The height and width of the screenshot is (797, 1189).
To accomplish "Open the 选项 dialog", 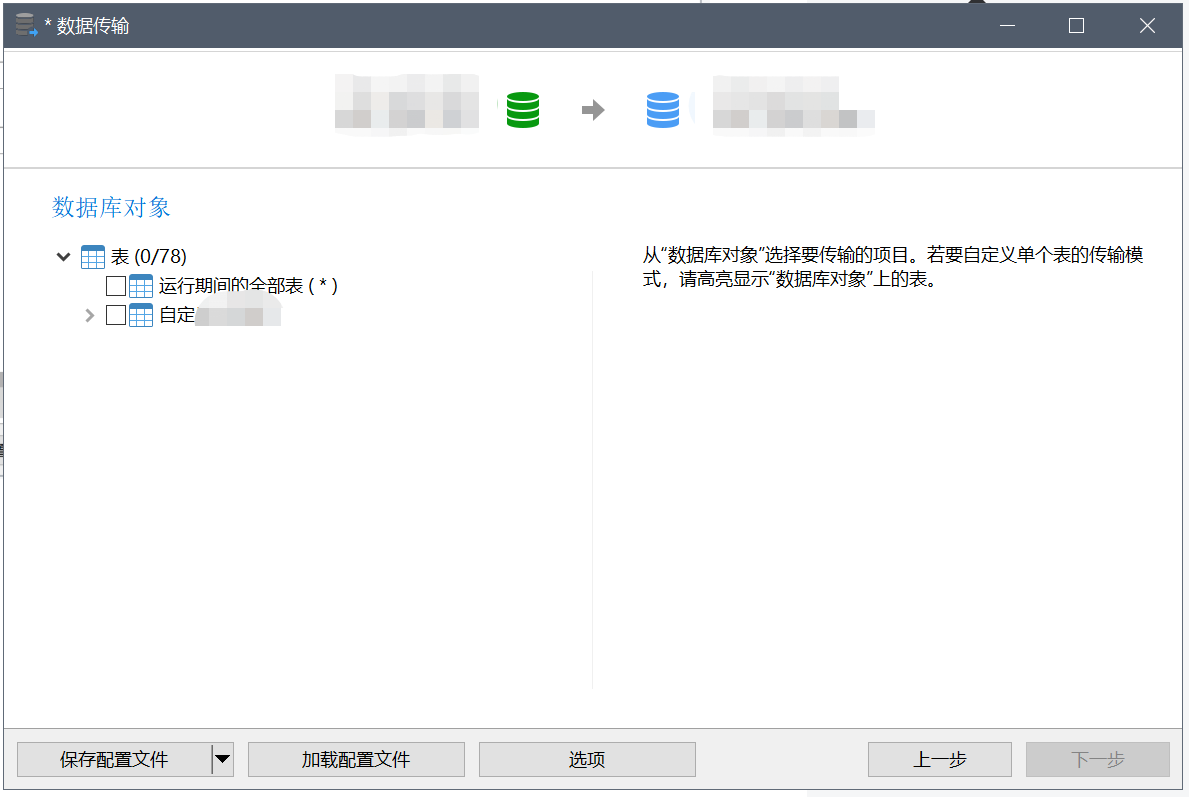I will (587, 759).
